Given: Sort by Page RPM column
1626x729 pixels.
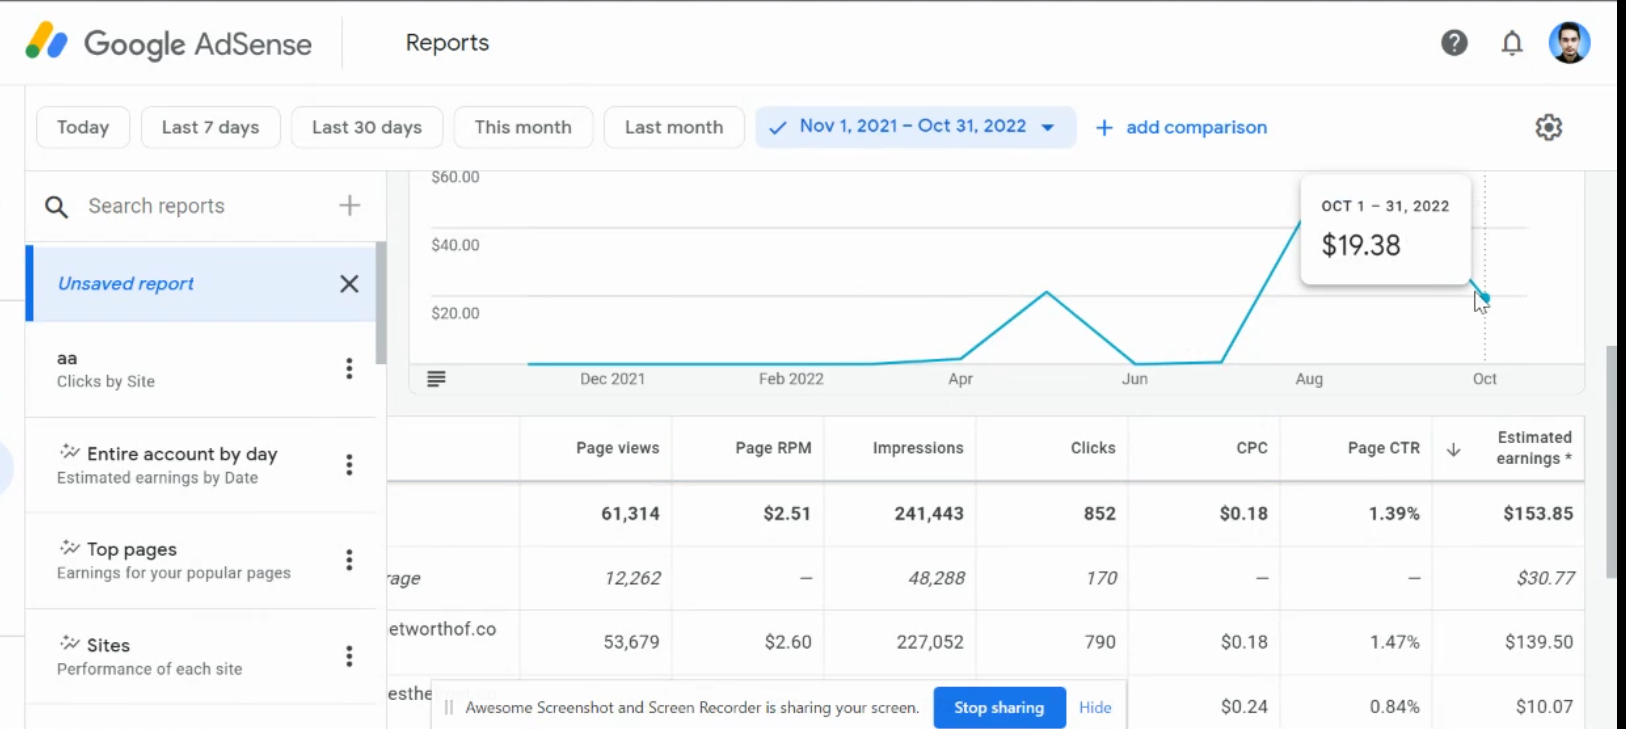Looking at the screenshot, I should 773,448.
